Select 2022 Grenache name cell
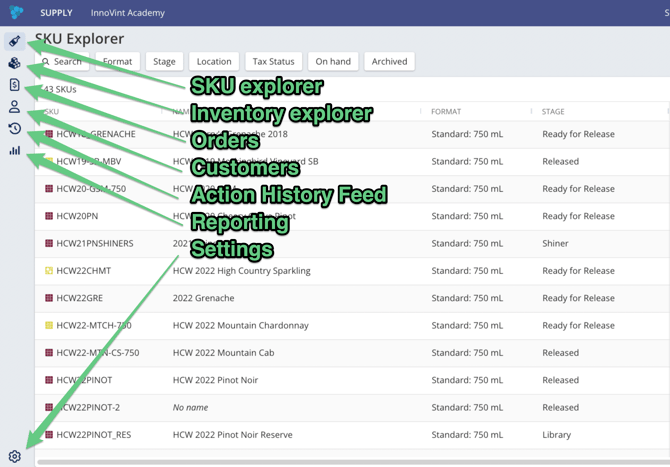670x467 pixels. click(x=203, y=298)
